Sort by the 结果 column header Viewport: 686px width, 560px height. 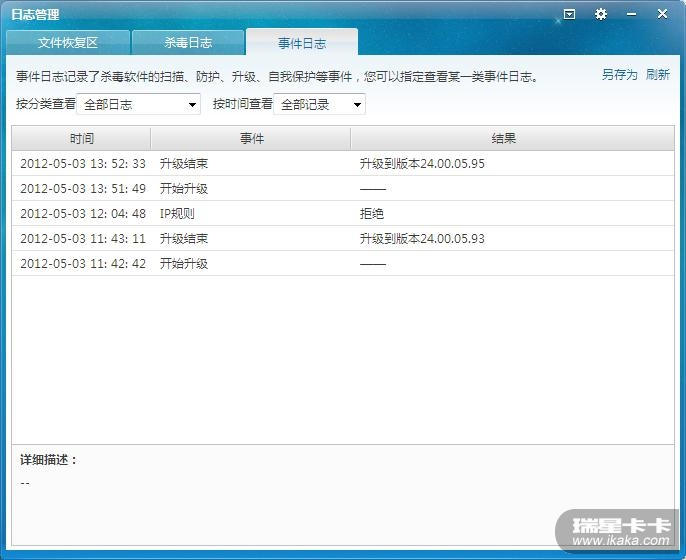click(x=512, y=139)
